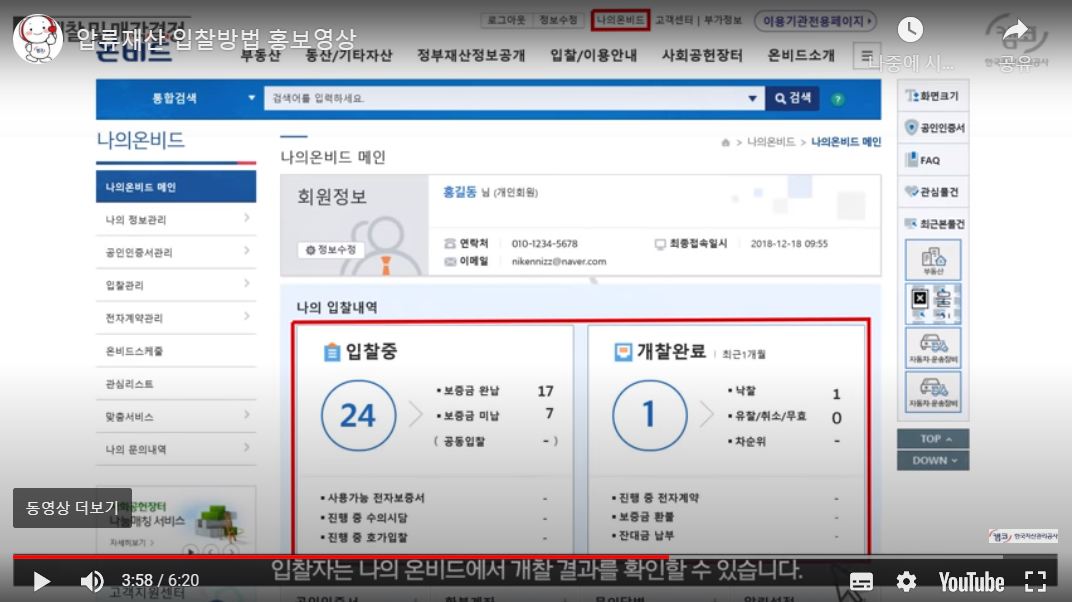The image size is (1072, 602).
Task: Expand 전자계약관리 sidebar item
Action: tap(176, 318)
